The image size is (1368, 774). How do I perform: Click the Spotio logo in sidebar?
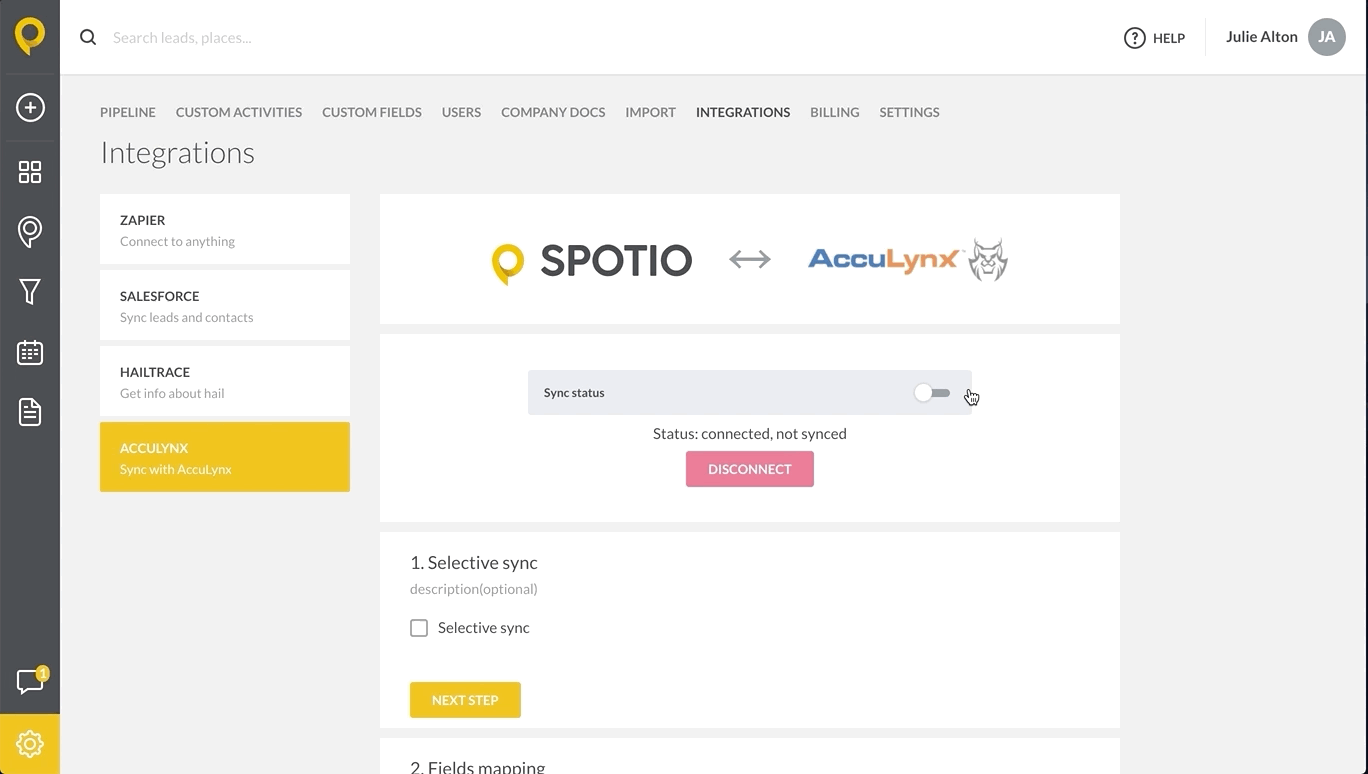coord(30,37)
